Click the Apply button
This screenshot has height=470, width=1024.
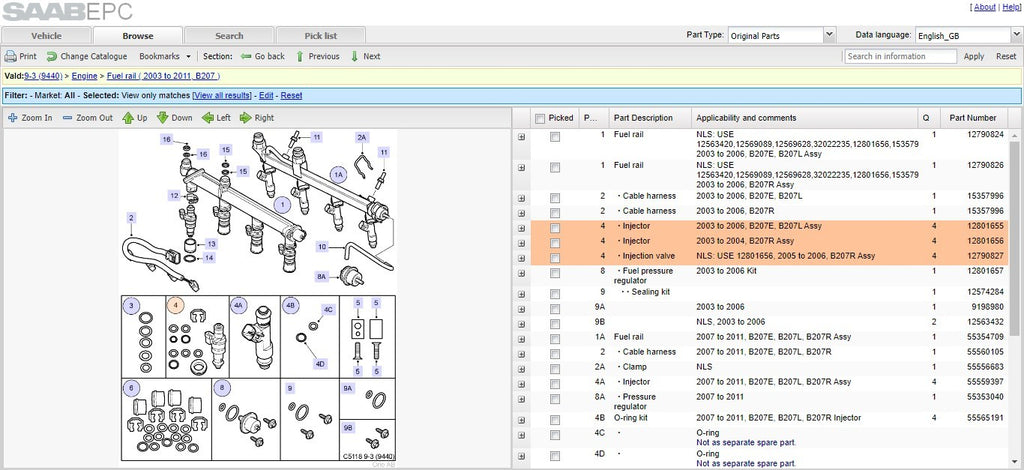click(974, 56)
